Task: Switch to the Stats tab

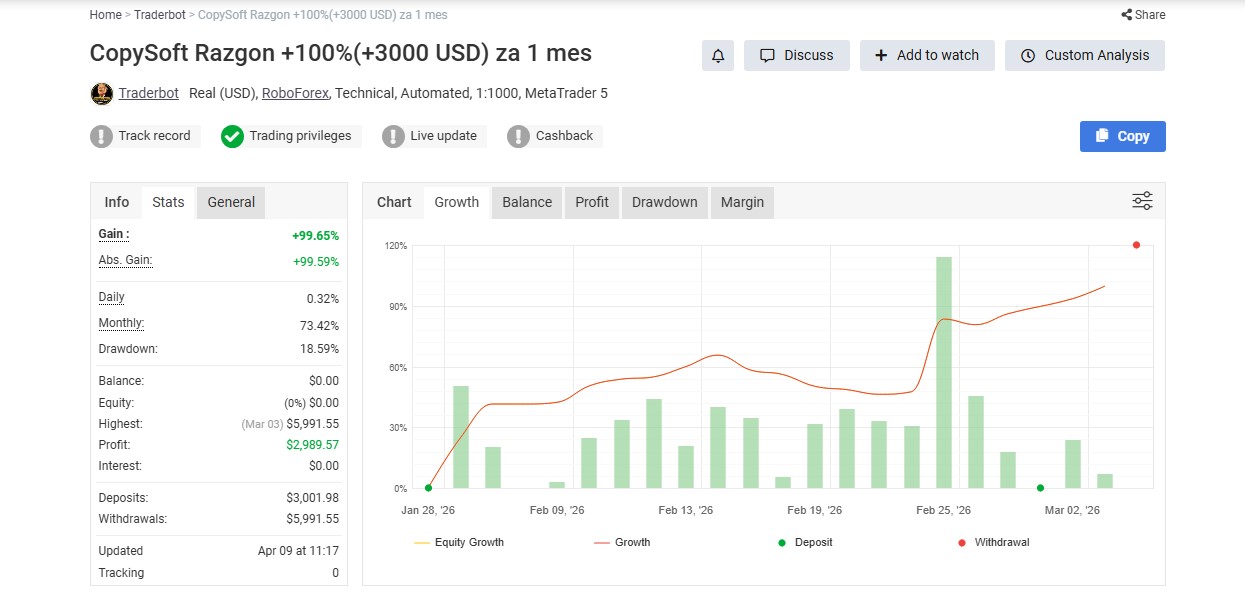Action: click(x=168, y=202)
